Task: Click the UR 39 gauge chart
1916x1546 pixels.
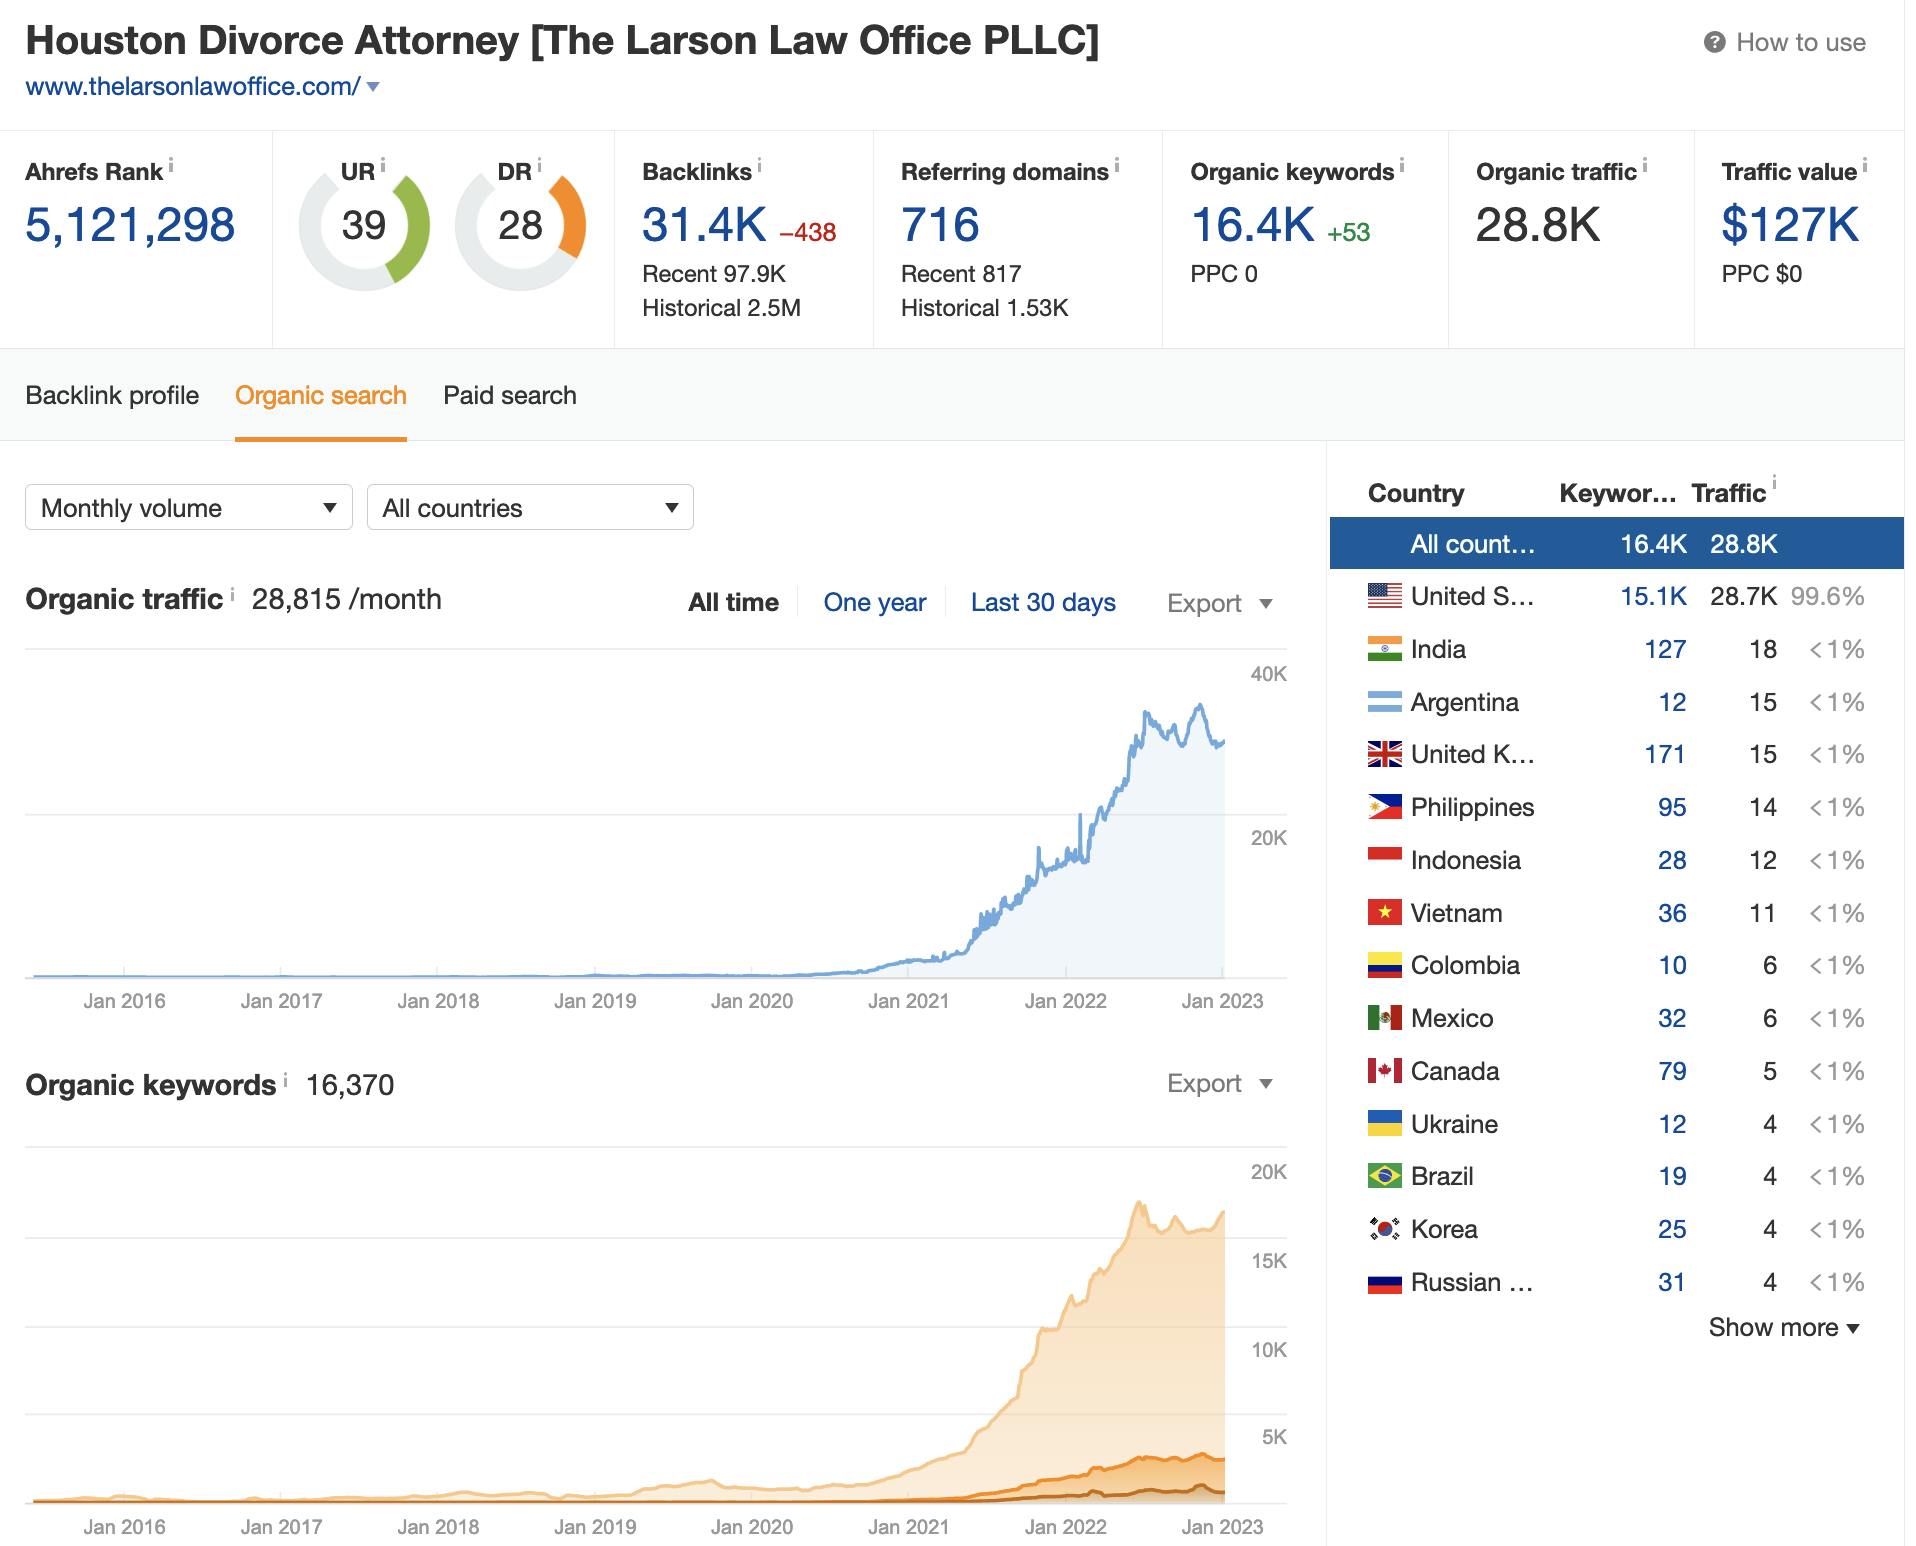Action: 364,226
